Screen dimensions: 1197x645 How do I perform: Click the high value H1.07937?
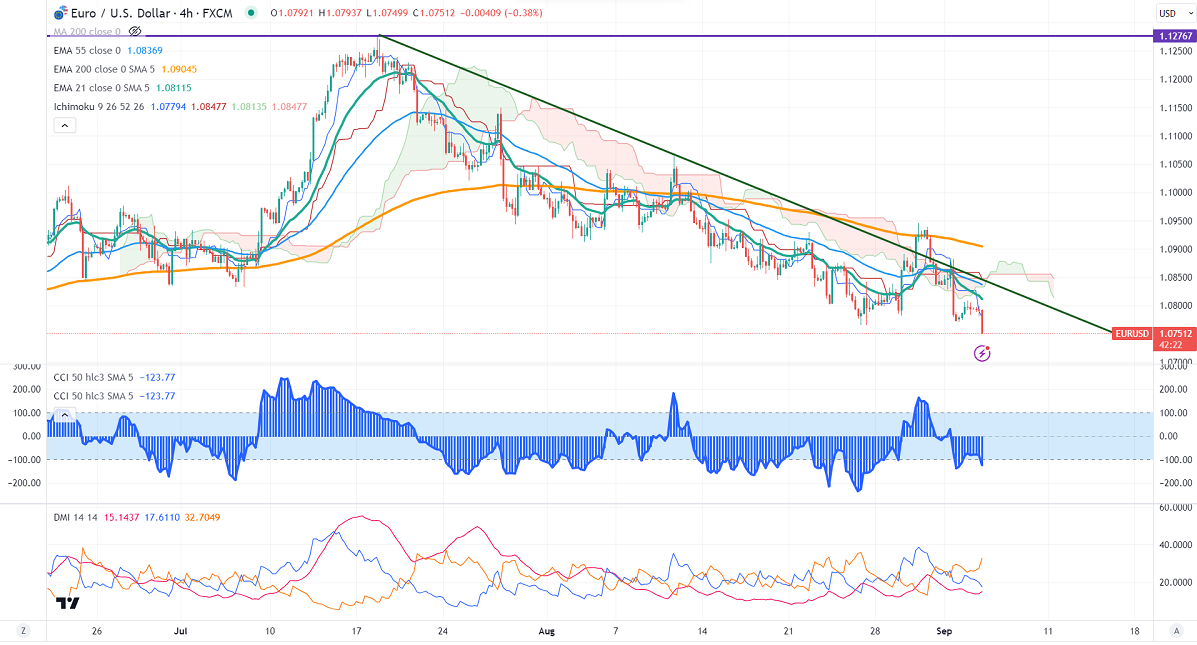(340, 13)
